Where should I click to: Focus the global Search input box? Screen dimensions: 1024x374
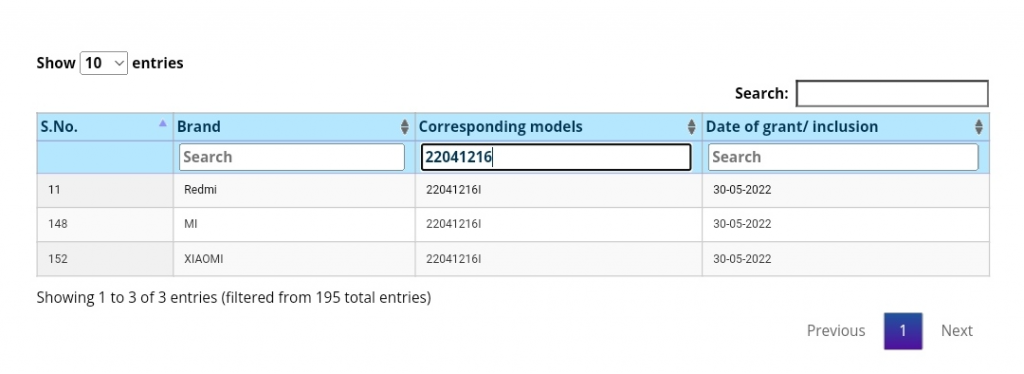pos(892,93)
